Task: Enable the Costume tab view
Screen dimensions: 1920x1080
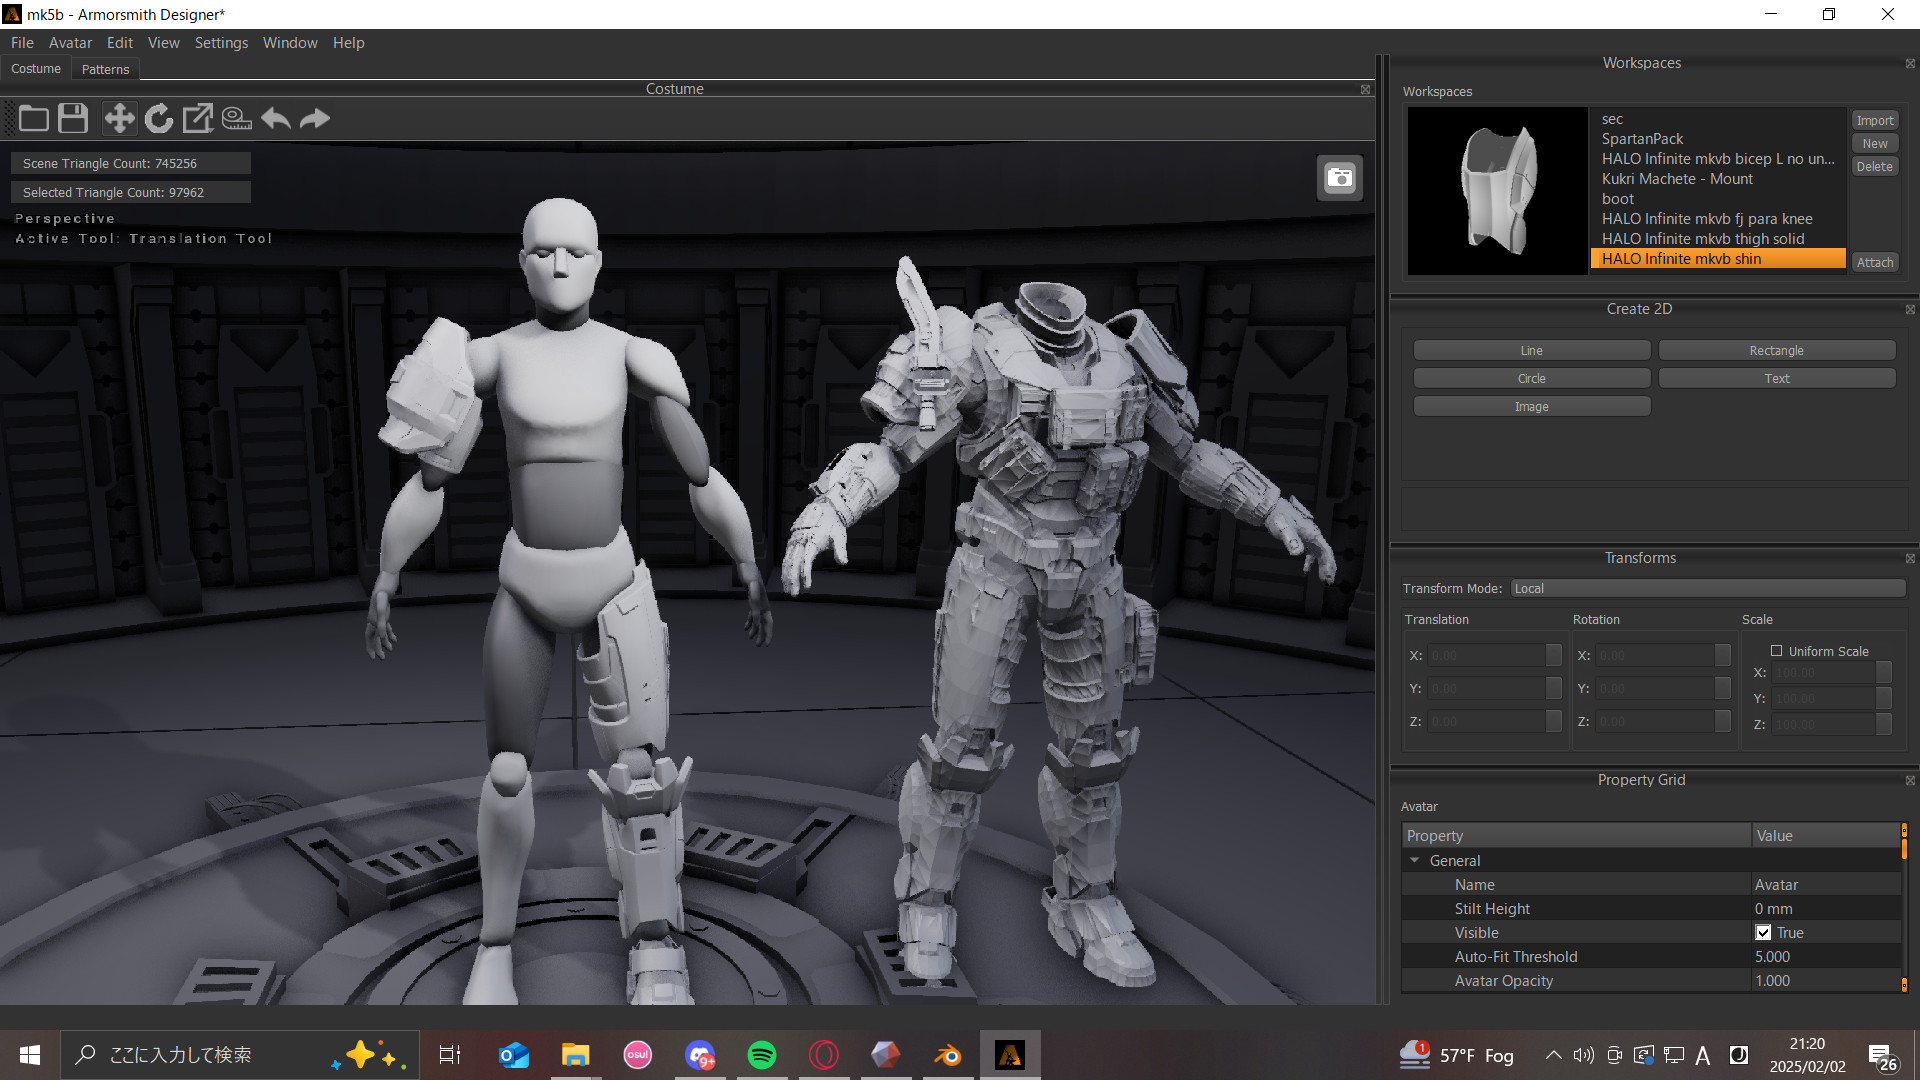Action: 36,69
